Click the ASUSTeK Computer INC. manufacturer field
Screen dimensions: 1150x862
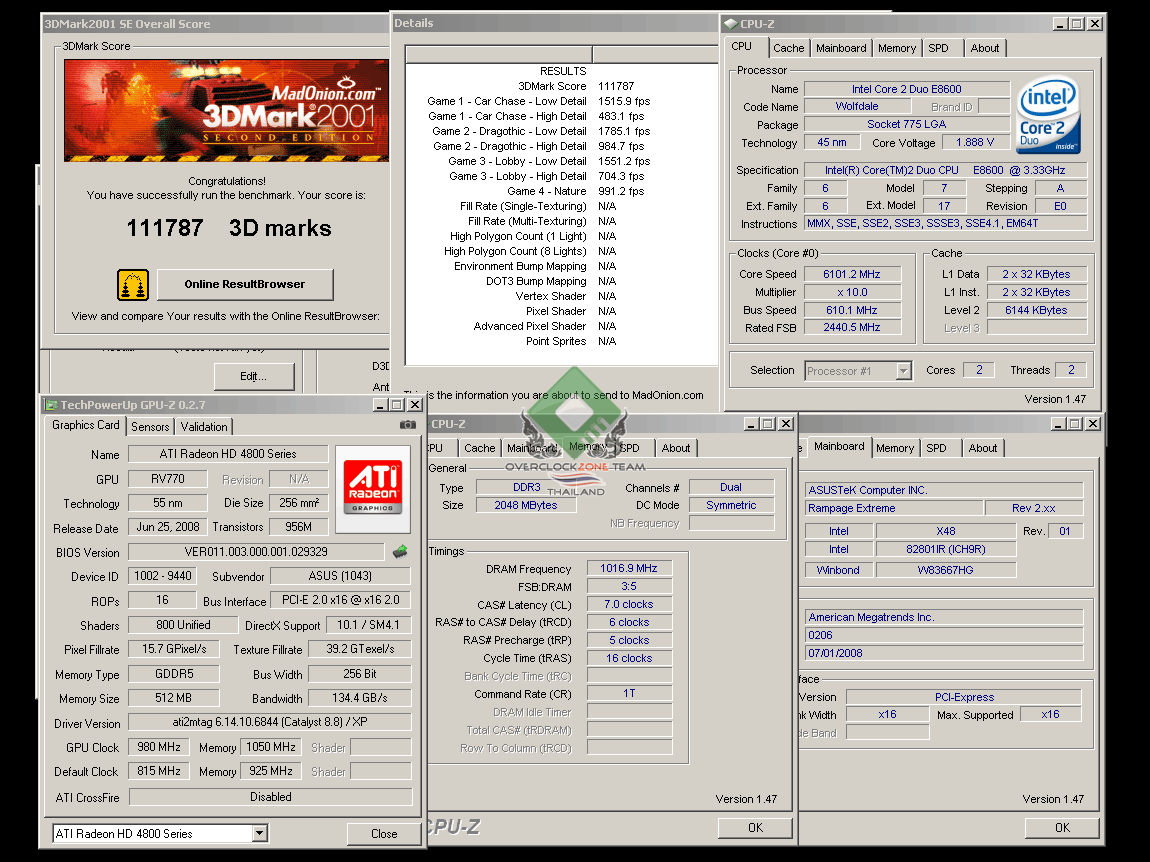coord(944,490)
